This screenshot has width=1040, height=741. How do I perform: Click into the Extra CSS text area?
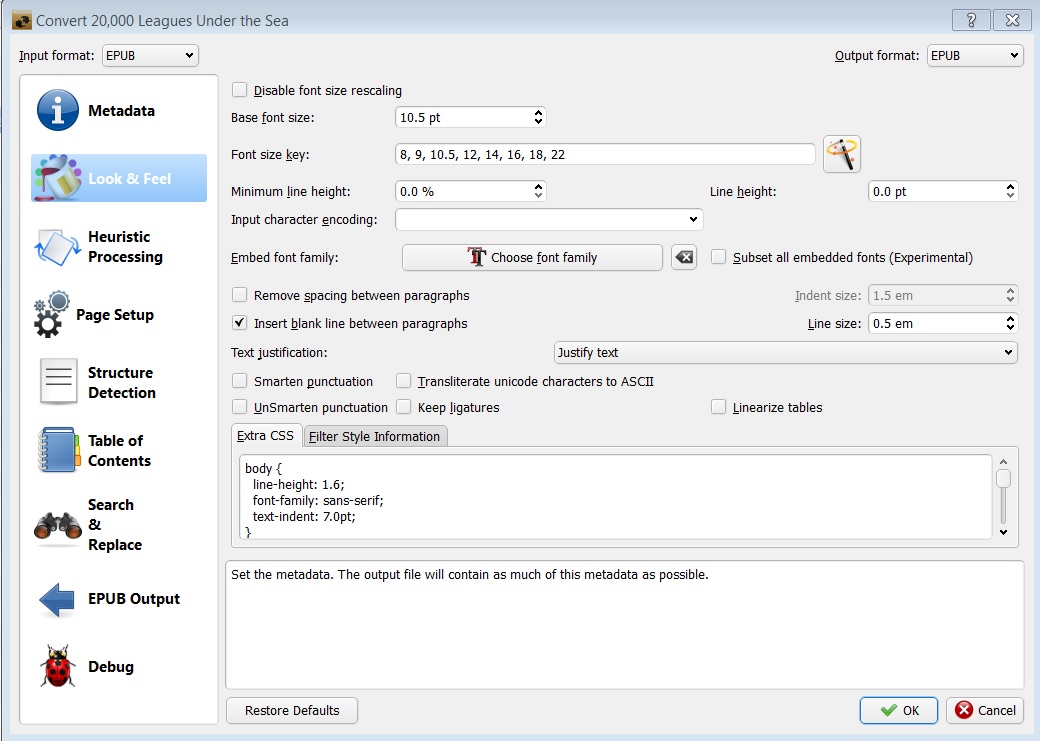(x=616, y=497)
